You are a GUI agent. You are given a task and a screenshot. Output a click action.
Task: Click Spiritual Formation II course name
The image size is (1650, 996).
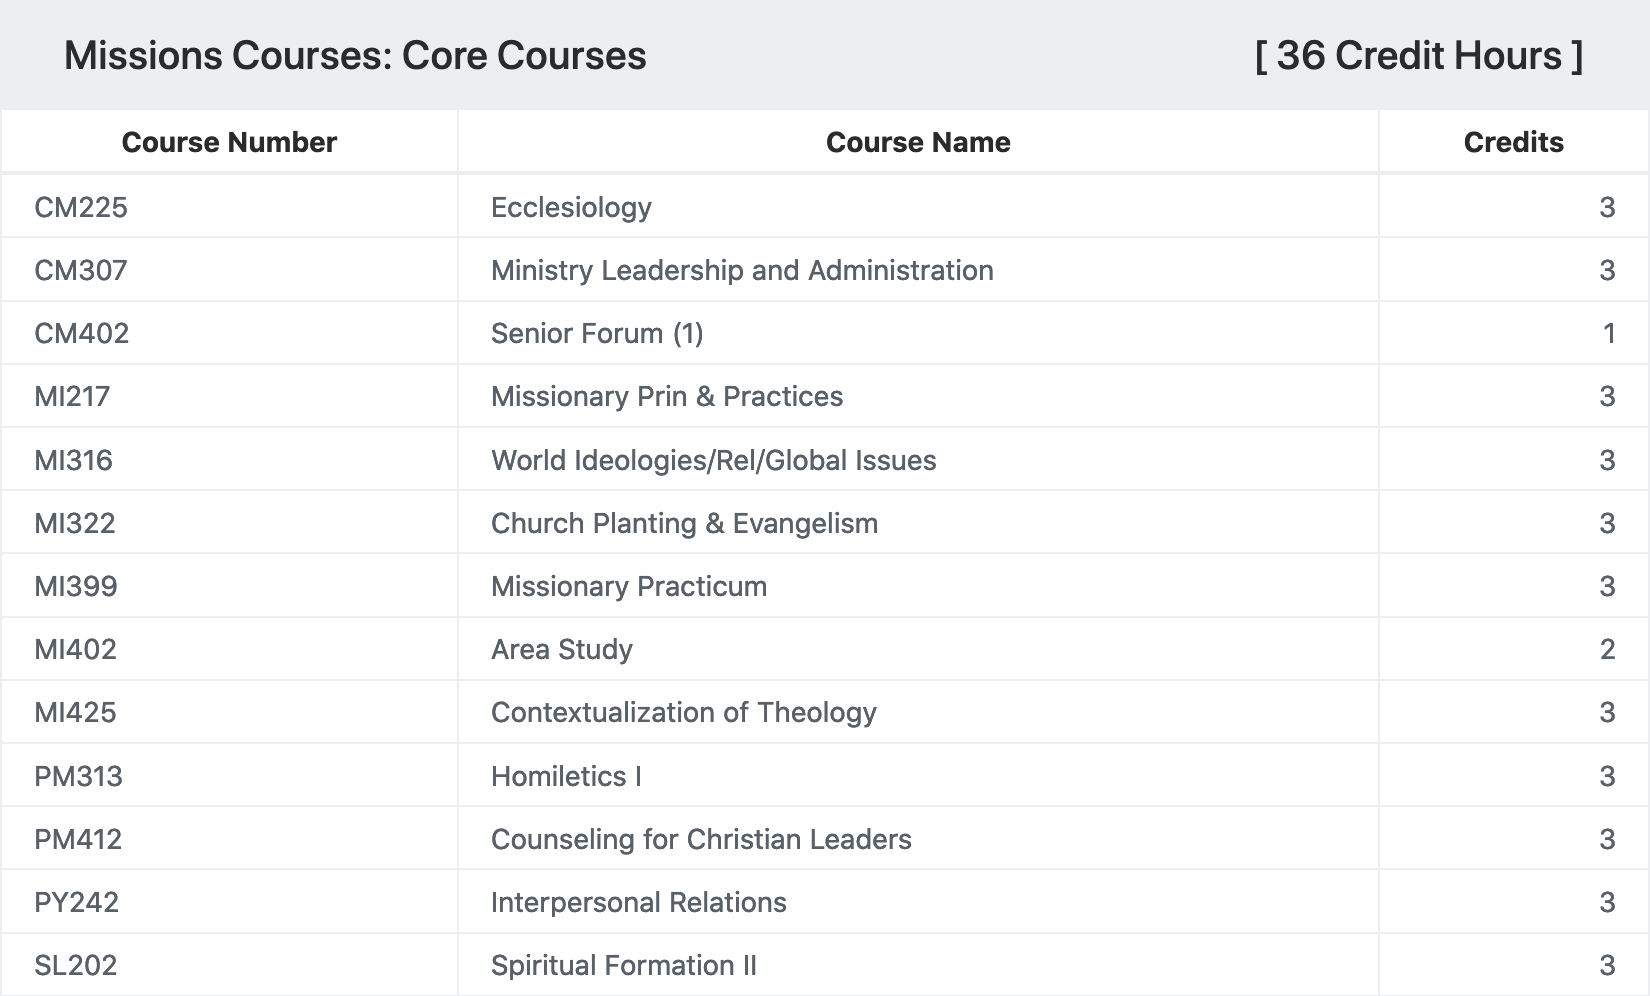(624, 965)
